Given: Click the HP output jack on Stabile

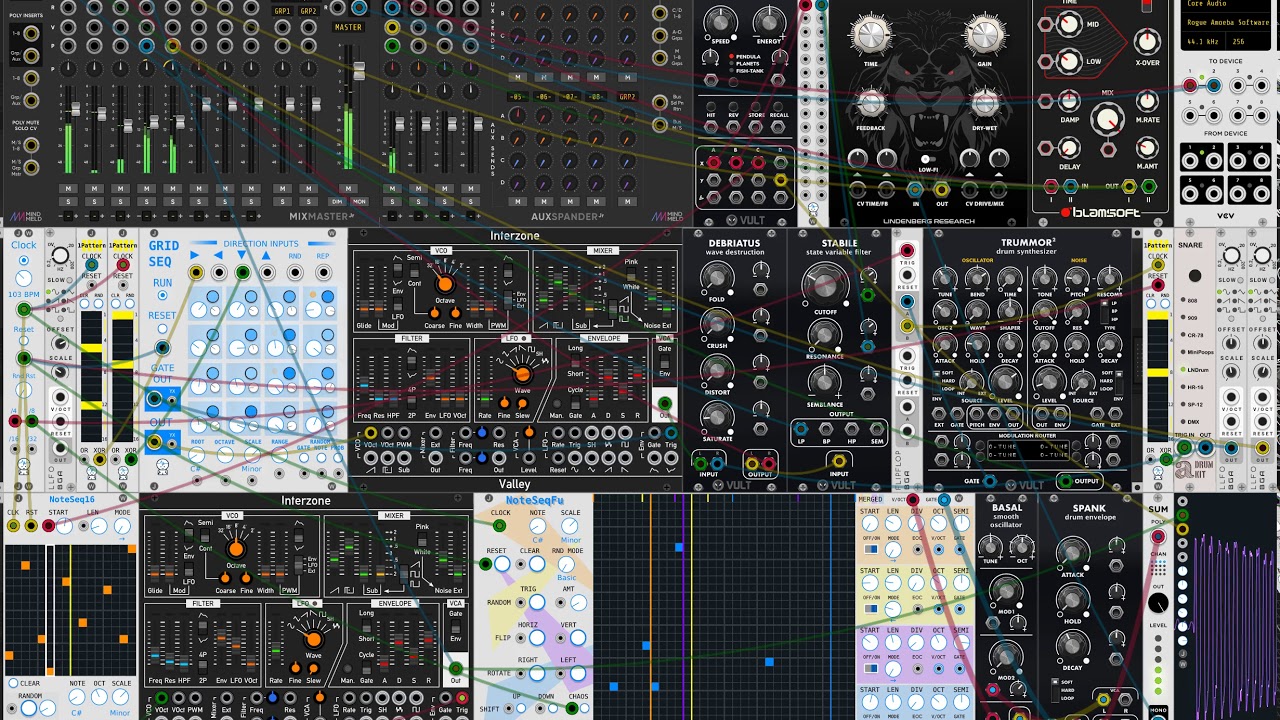Looking at the screenshot, I should point(851,429).
